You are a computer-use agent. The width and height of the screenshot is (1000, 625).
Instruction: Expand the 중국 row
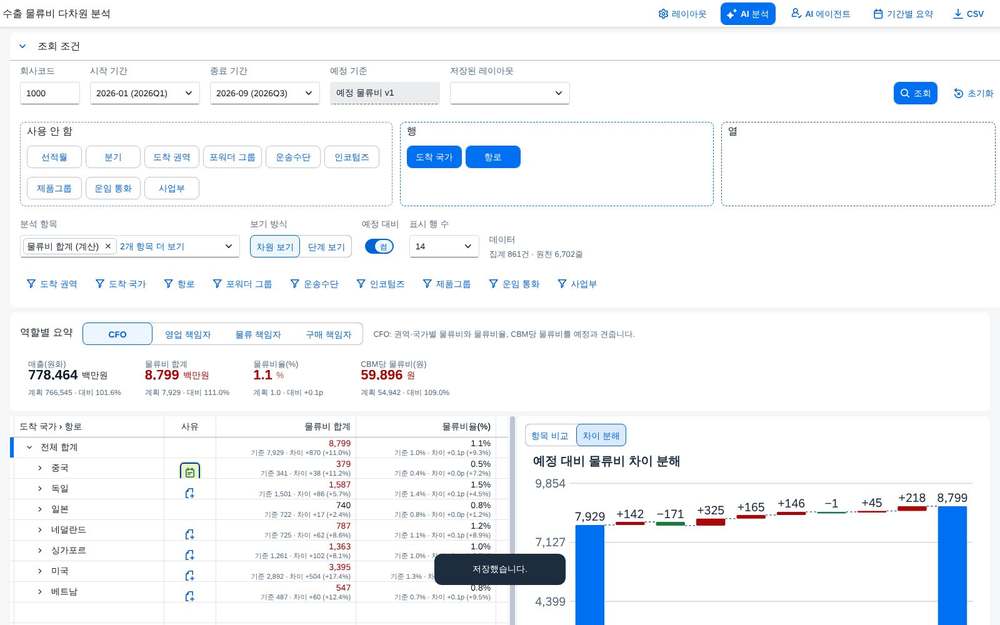tap(40, 468)
